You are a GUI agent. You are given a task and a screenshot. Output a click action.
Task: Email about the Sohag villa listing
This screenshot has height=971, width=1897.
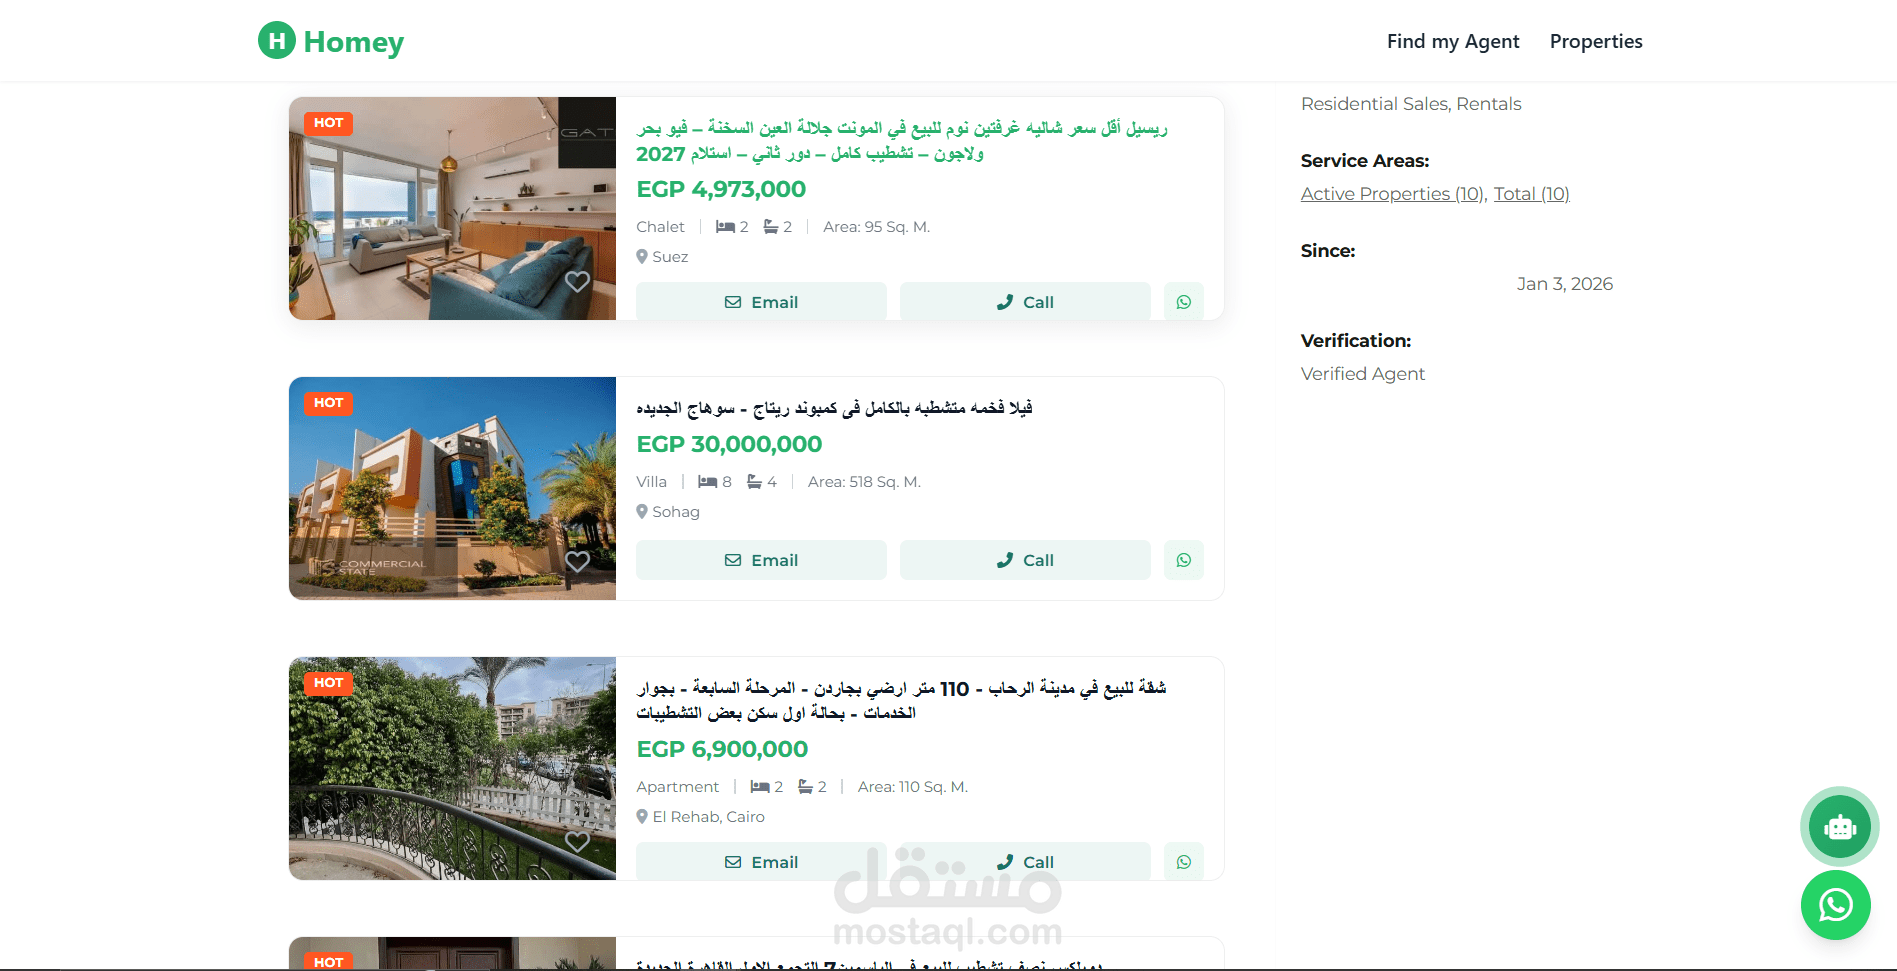coord(761,560)
